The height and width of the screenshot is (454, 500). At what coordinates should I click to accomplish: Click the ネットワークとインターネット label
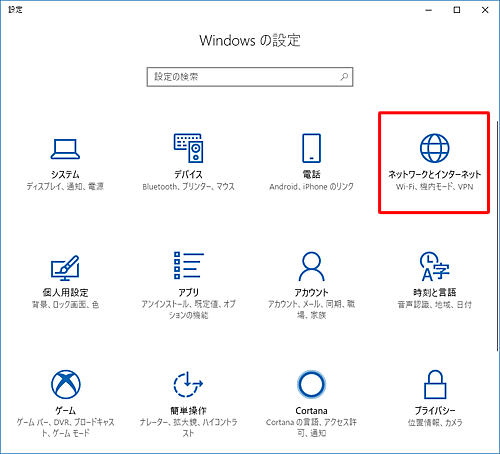434,174
